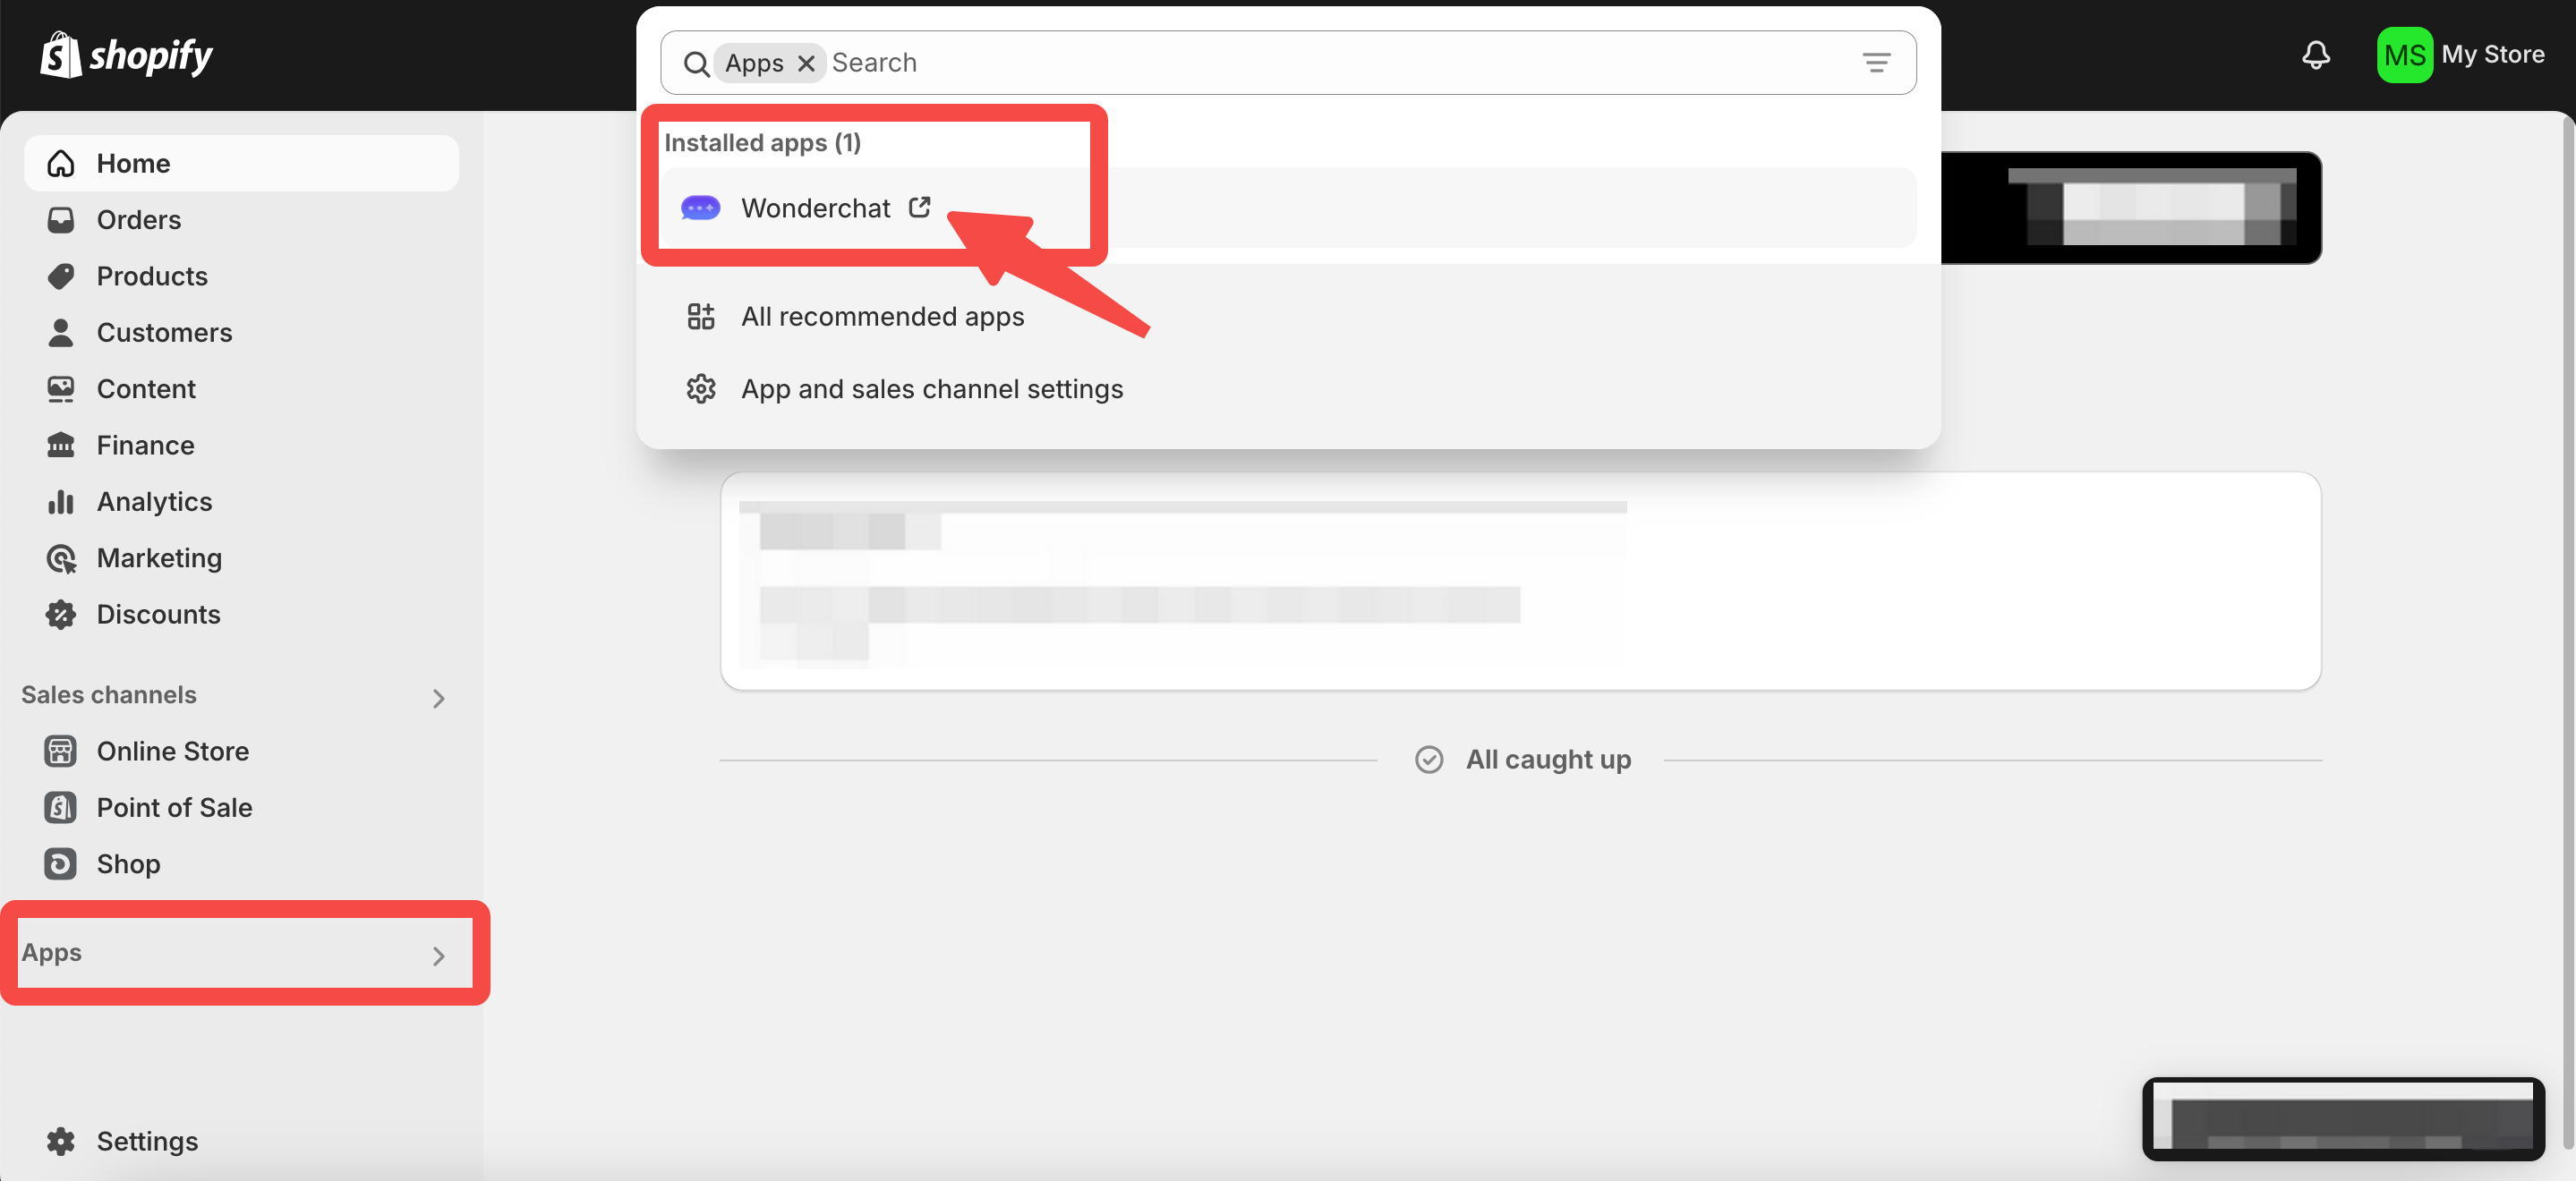2576x1181 pixels.
Task: Go to Orders in the sidebar
Action: [138, 220]
